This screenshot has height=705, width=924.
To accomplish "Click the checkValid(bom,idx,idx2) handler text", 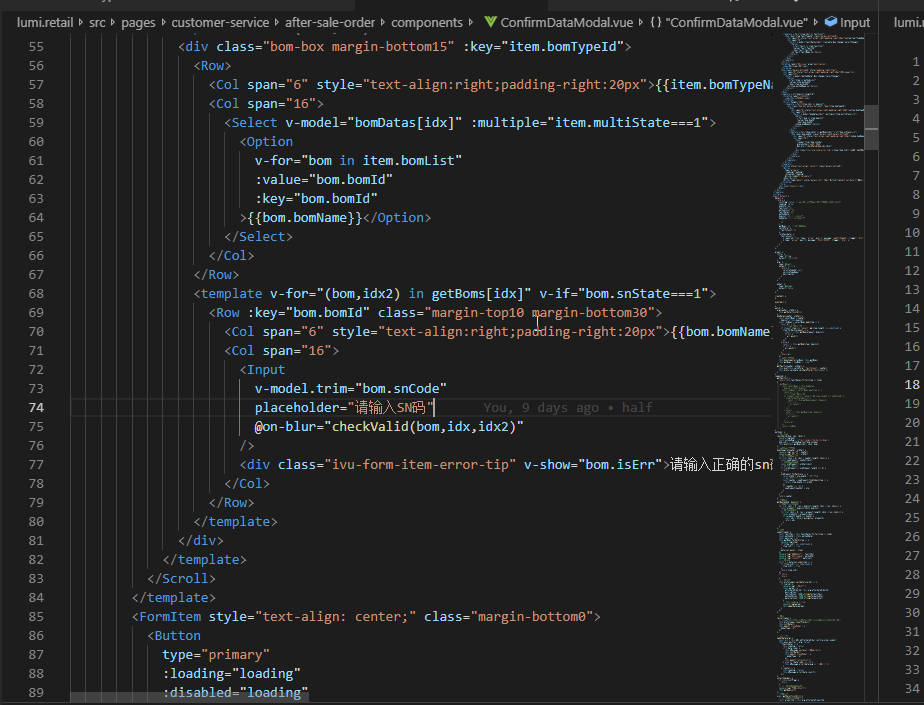I will pos(424,426).
